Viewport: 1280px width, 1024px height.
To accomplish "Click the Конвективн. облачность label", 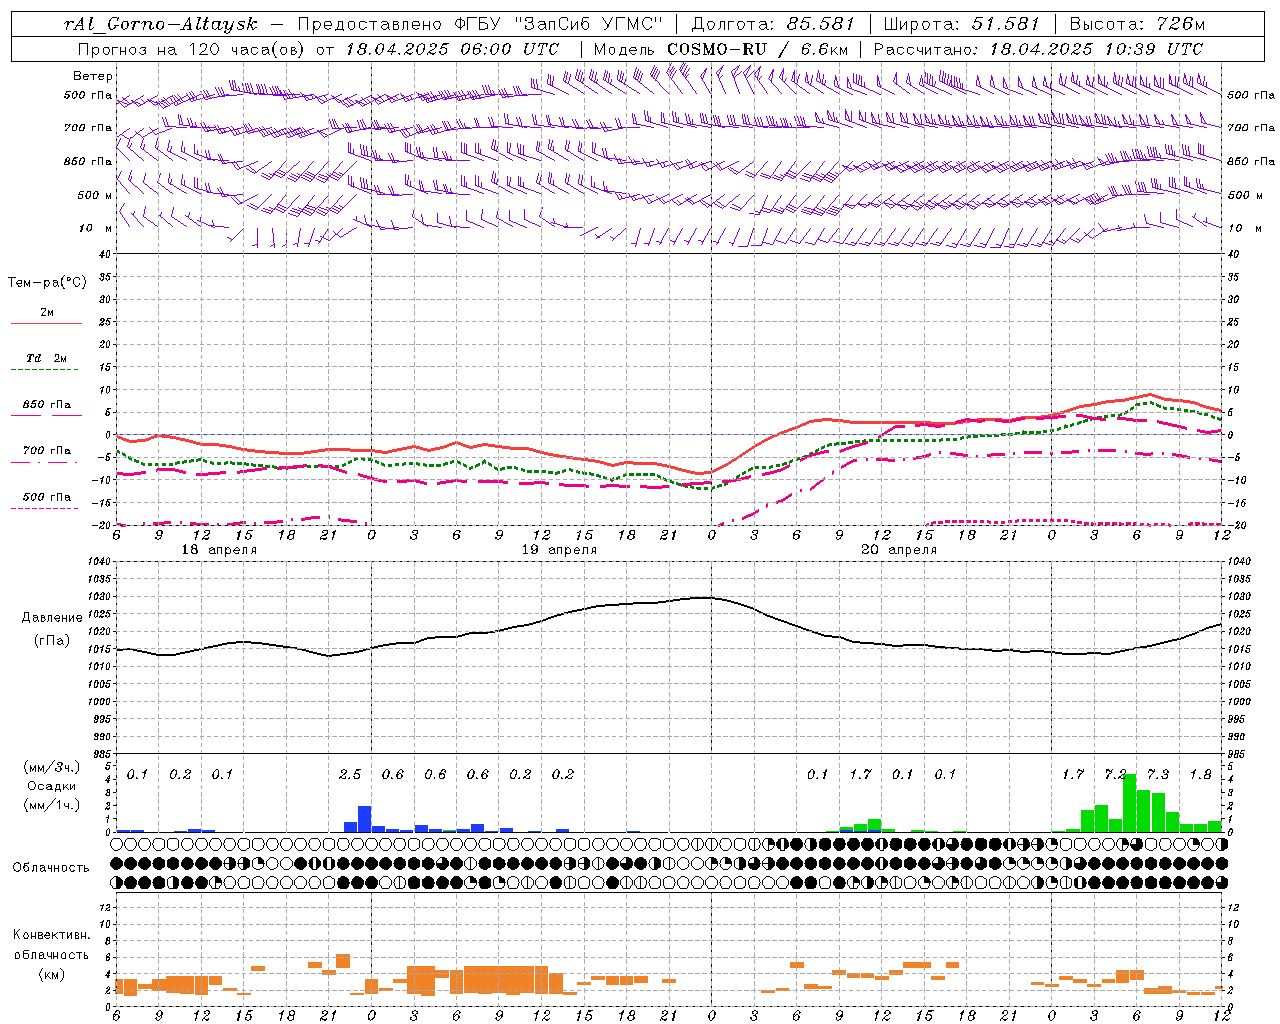I will [51, 945].
